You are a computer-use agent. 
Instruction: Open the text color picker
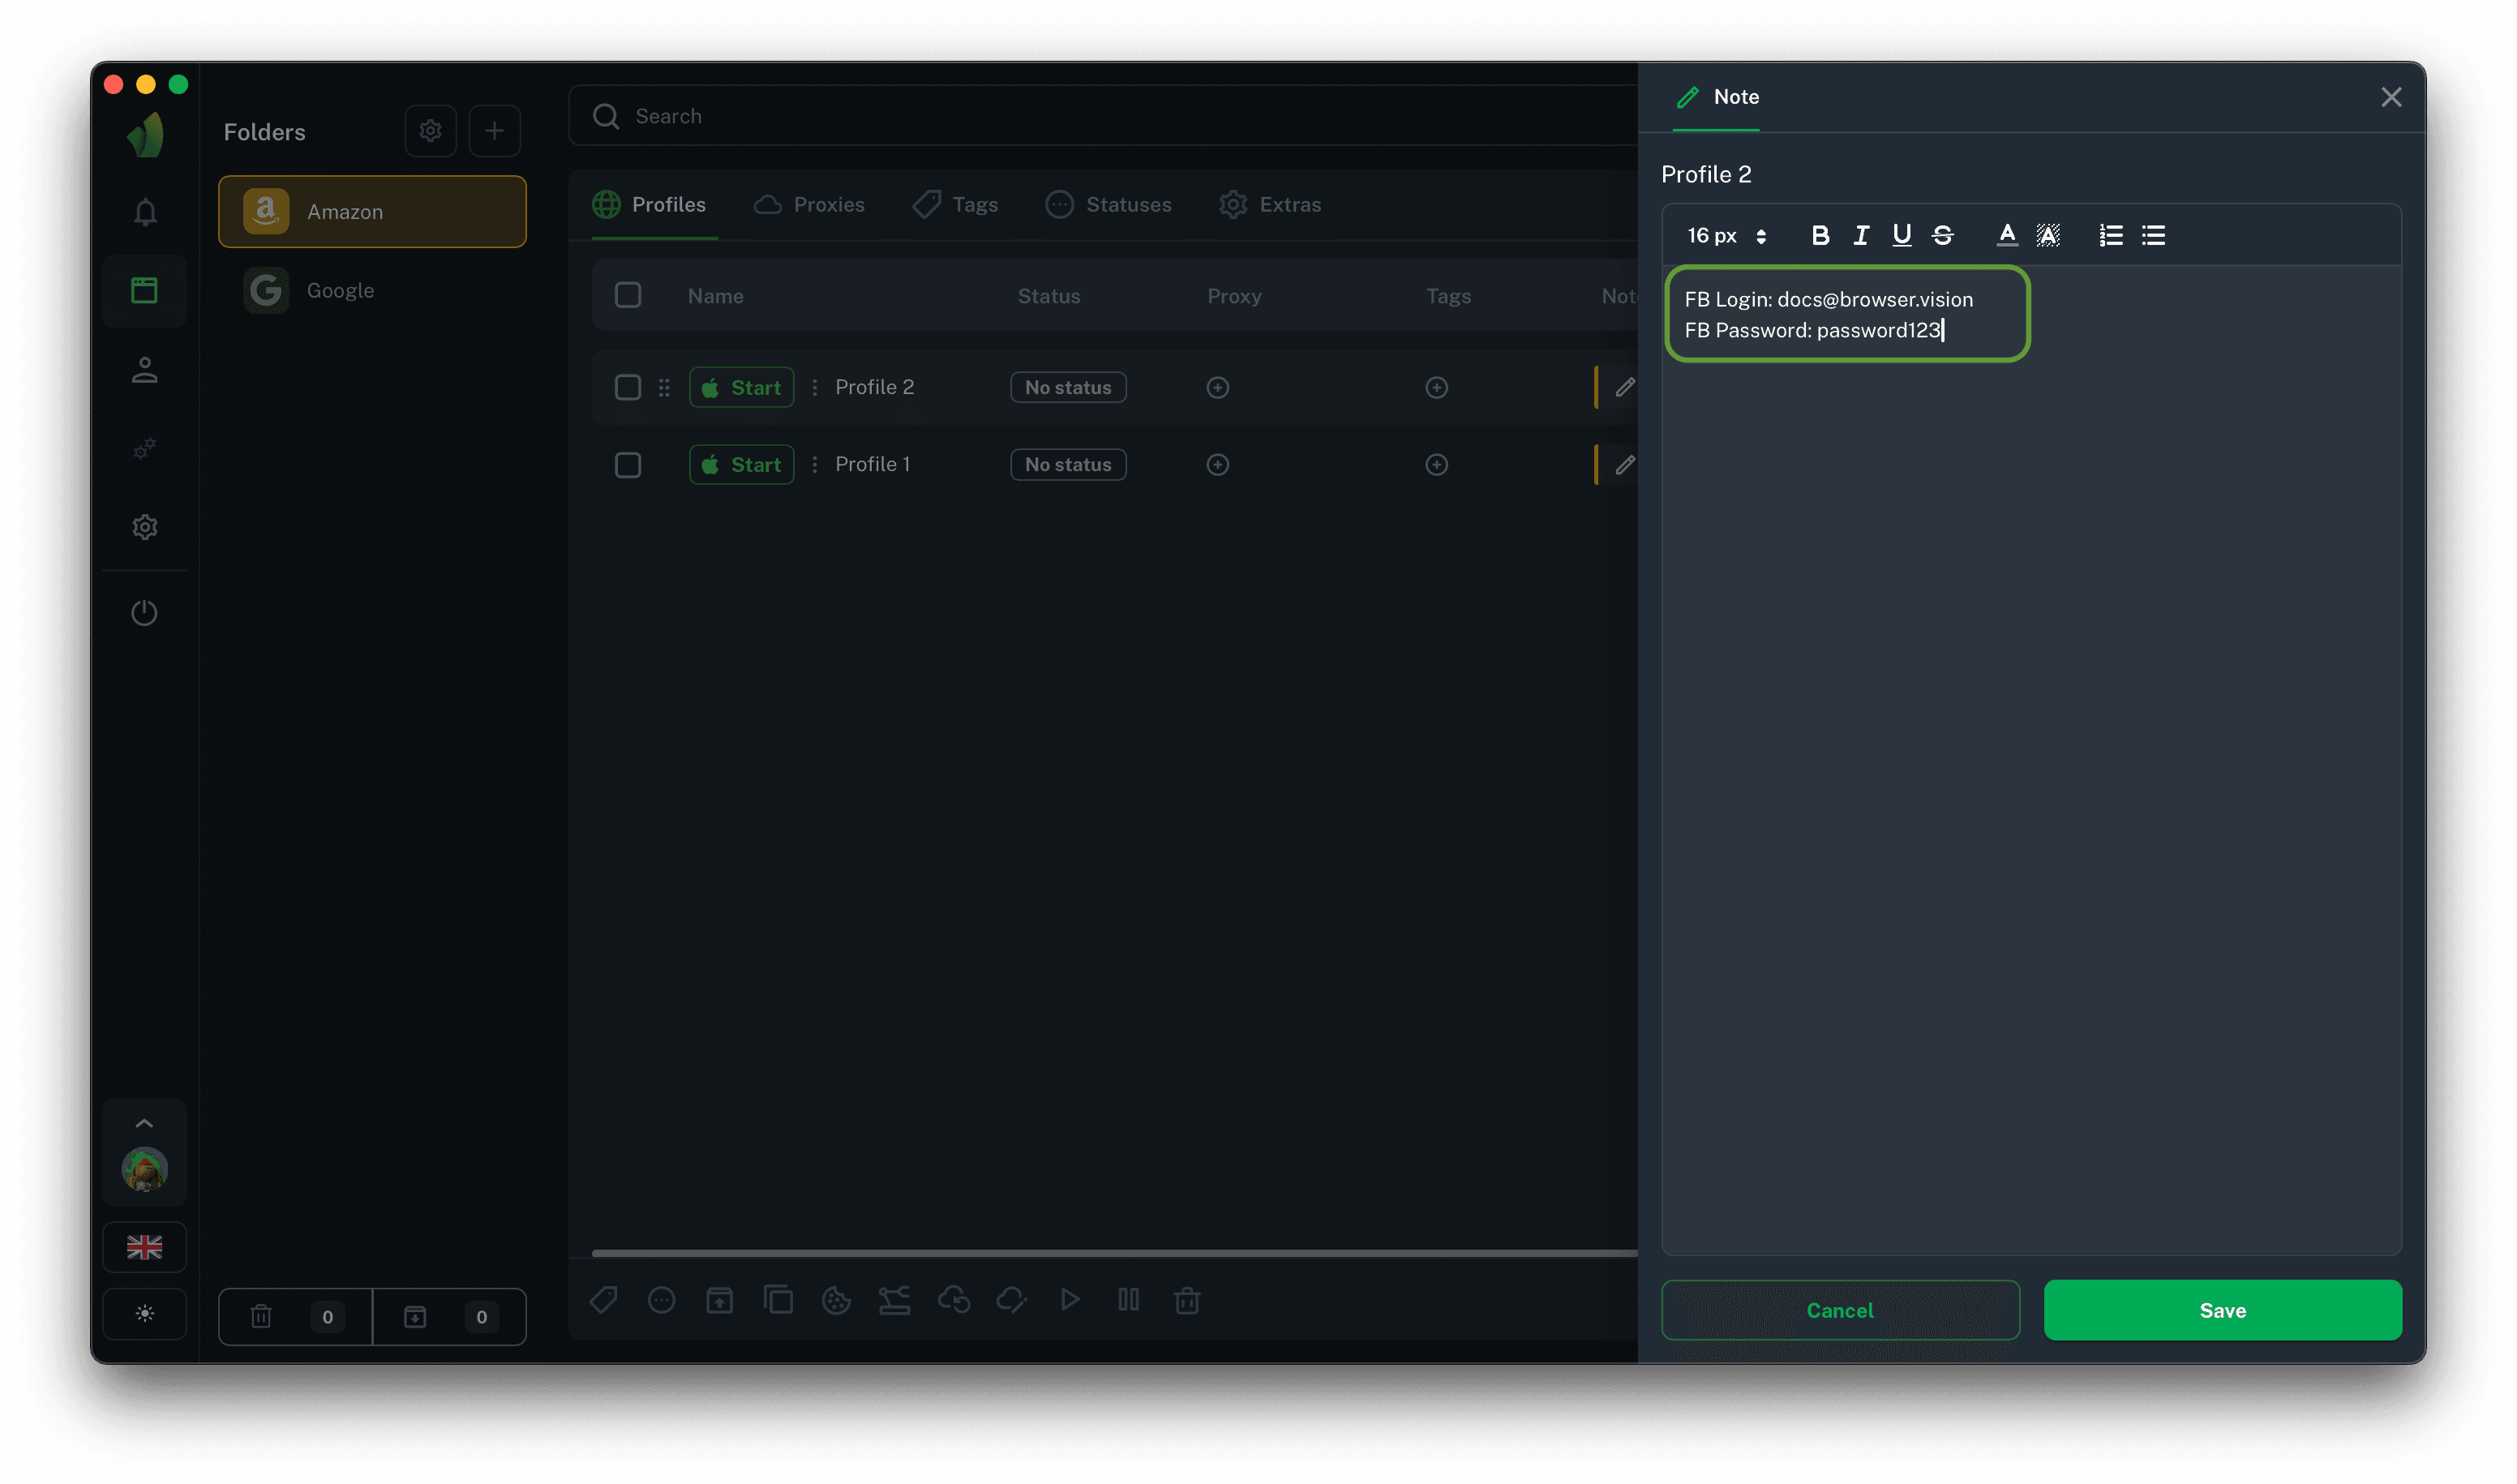click(2006, 235)
